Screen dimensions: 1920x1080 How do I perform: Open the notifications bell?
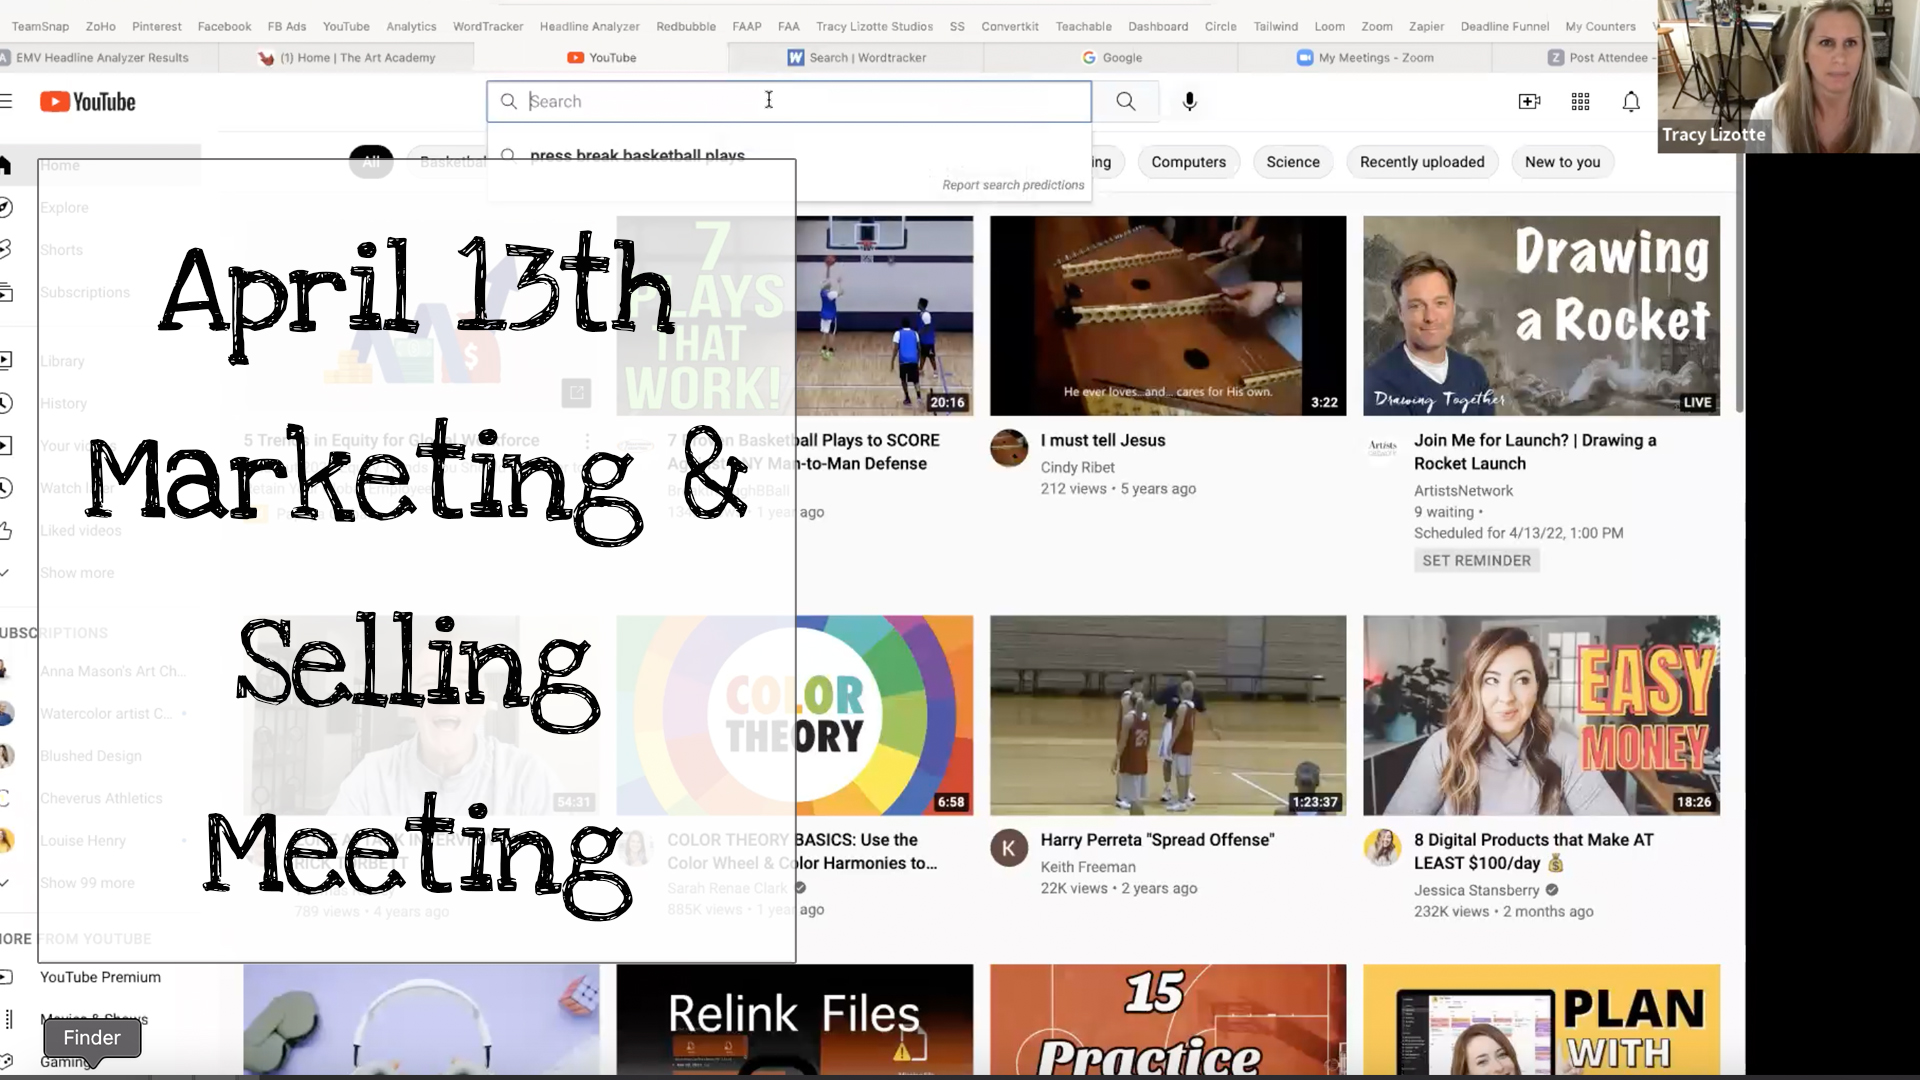(1630, 101)
